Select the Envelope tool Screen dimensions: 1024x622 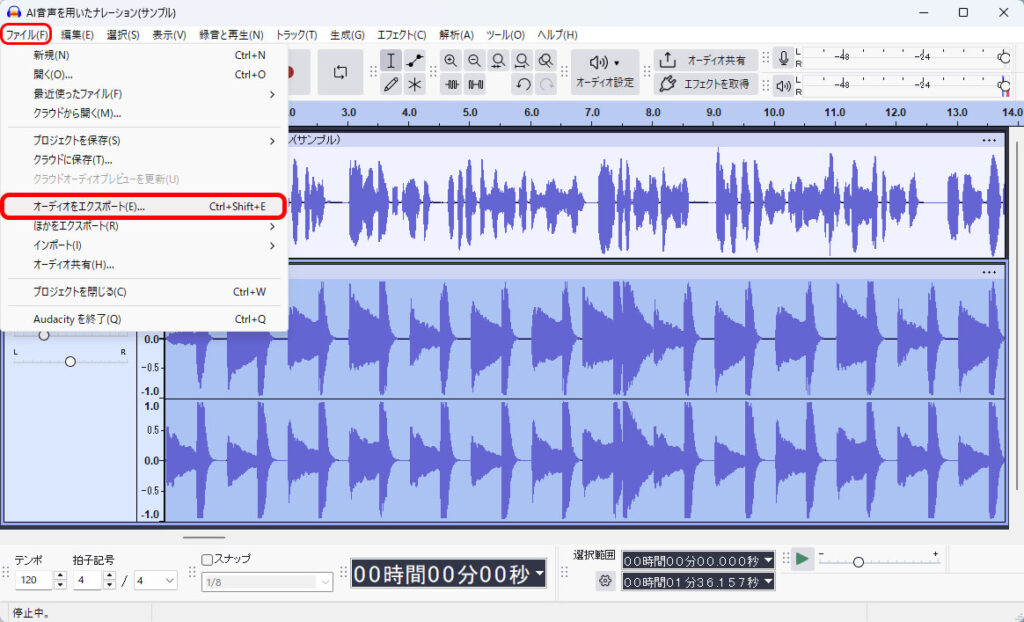click(415, 61)
